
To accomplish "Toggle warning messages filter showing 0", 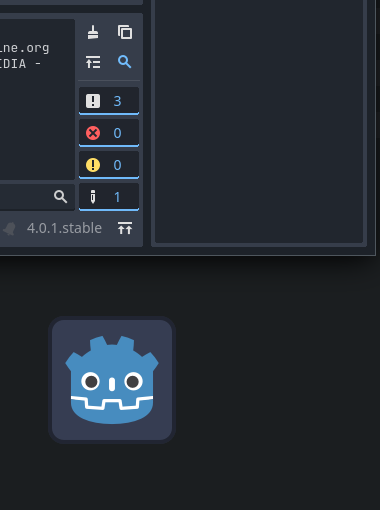I will (x=109, y=165).
